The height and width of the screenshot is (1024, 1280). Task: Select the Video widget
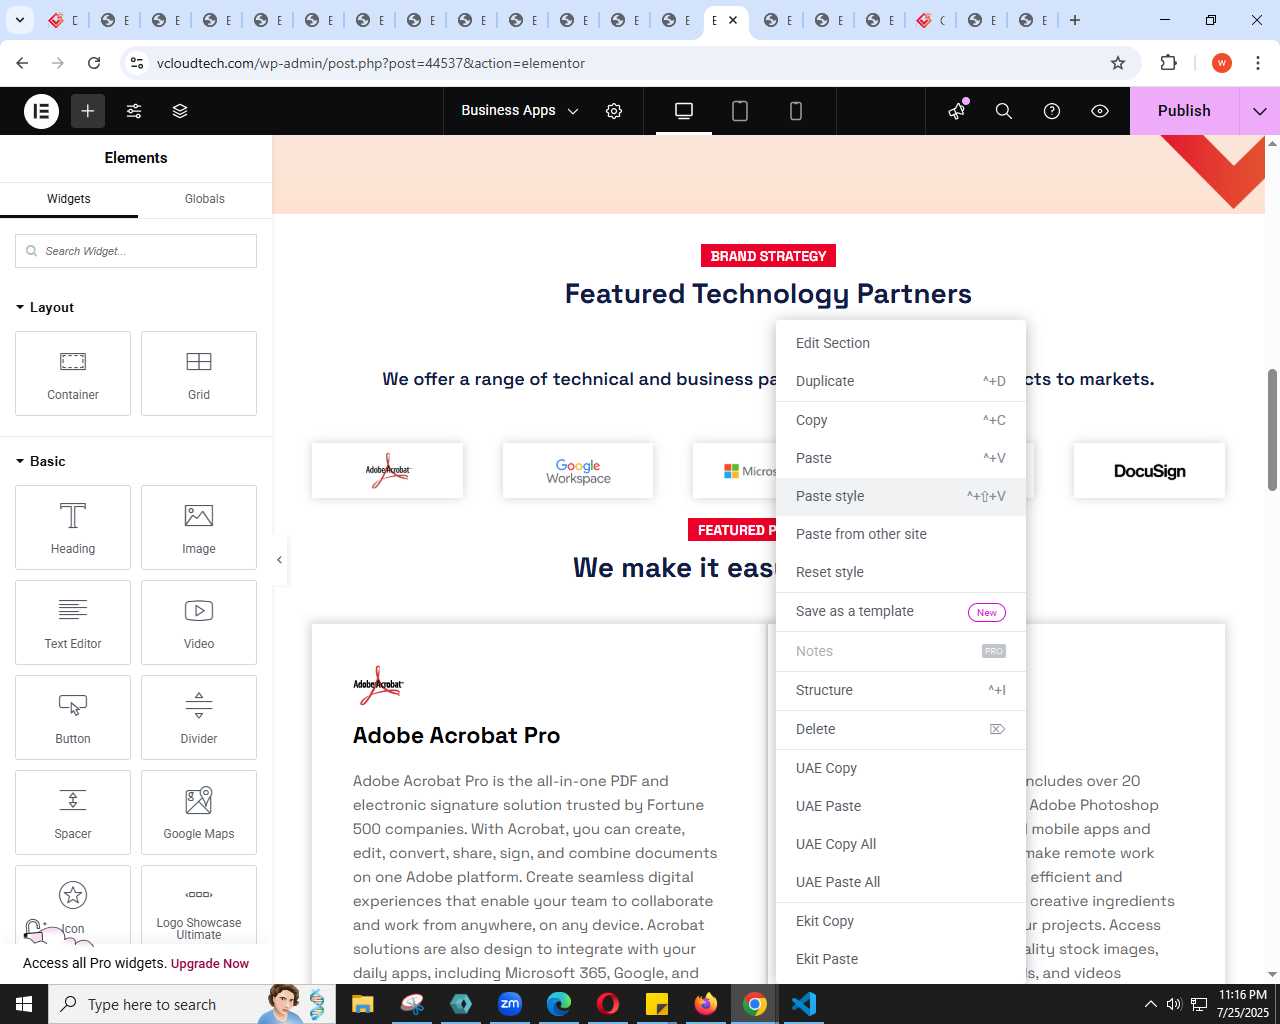click(x=199, y=622)
